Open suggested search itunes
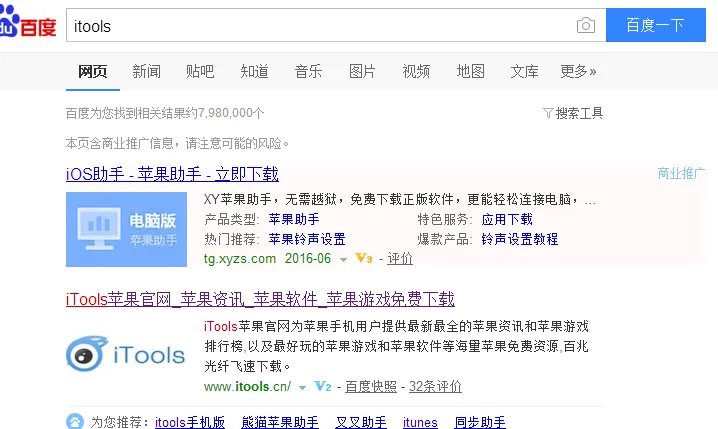This screenshot has height=429, width=718. tap(420, 422)
